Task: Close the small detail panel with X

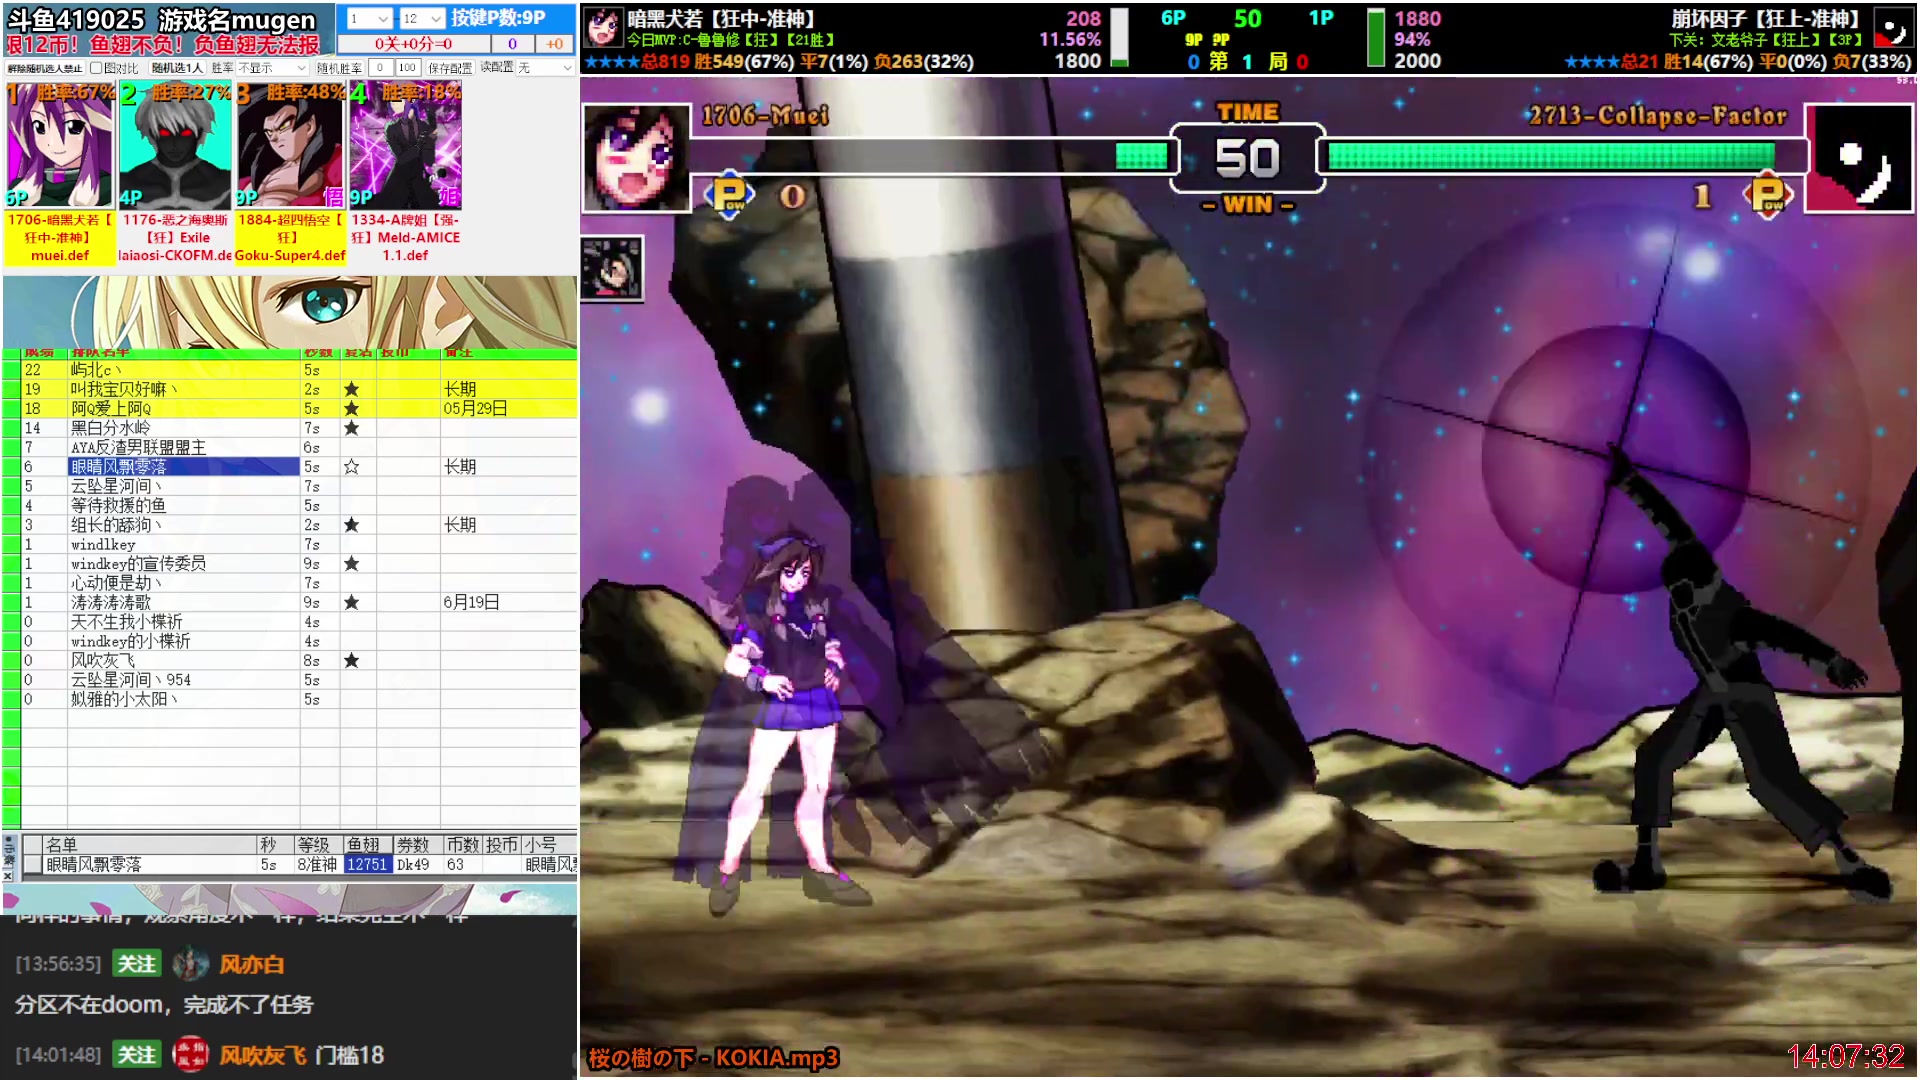Action: 8,876
